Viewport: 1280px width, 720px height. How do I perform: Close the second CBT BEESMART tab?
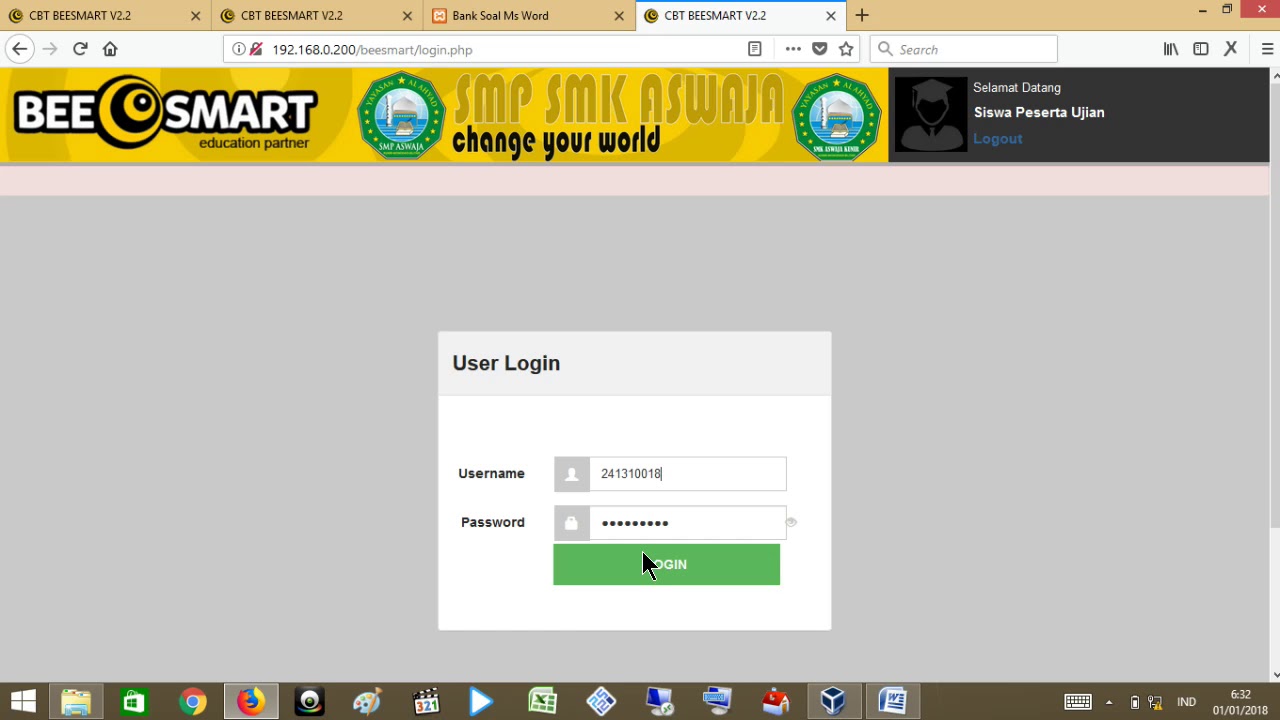[x=407, y=15]
